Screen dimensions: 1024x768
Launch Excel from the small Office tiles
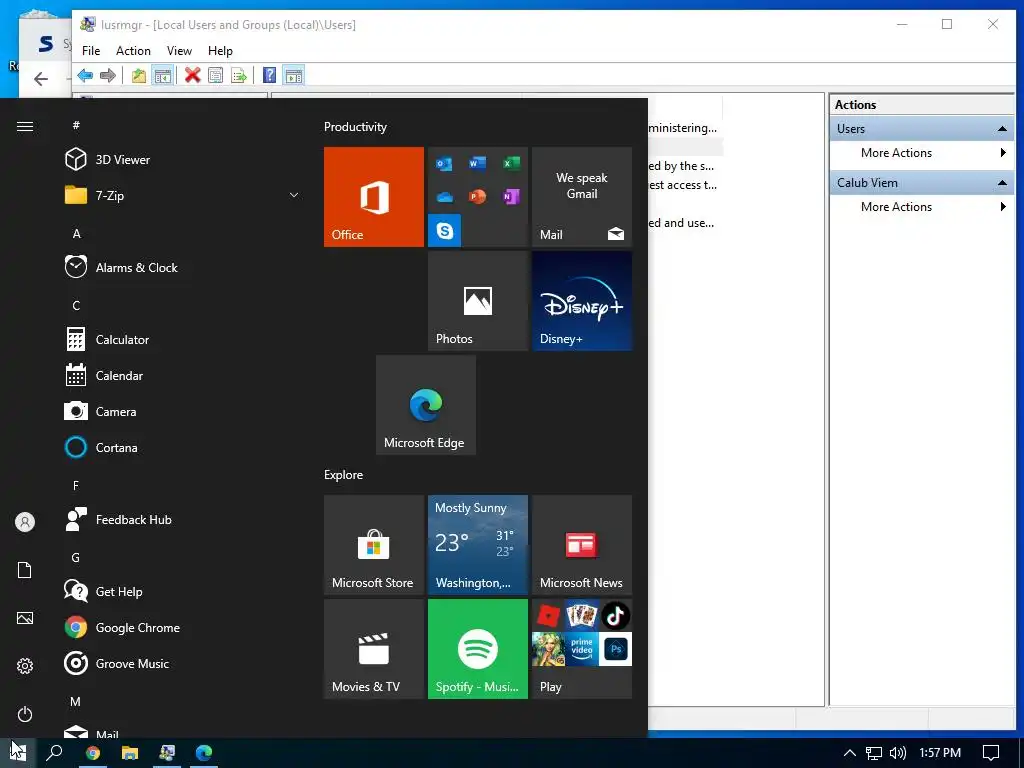511,163
